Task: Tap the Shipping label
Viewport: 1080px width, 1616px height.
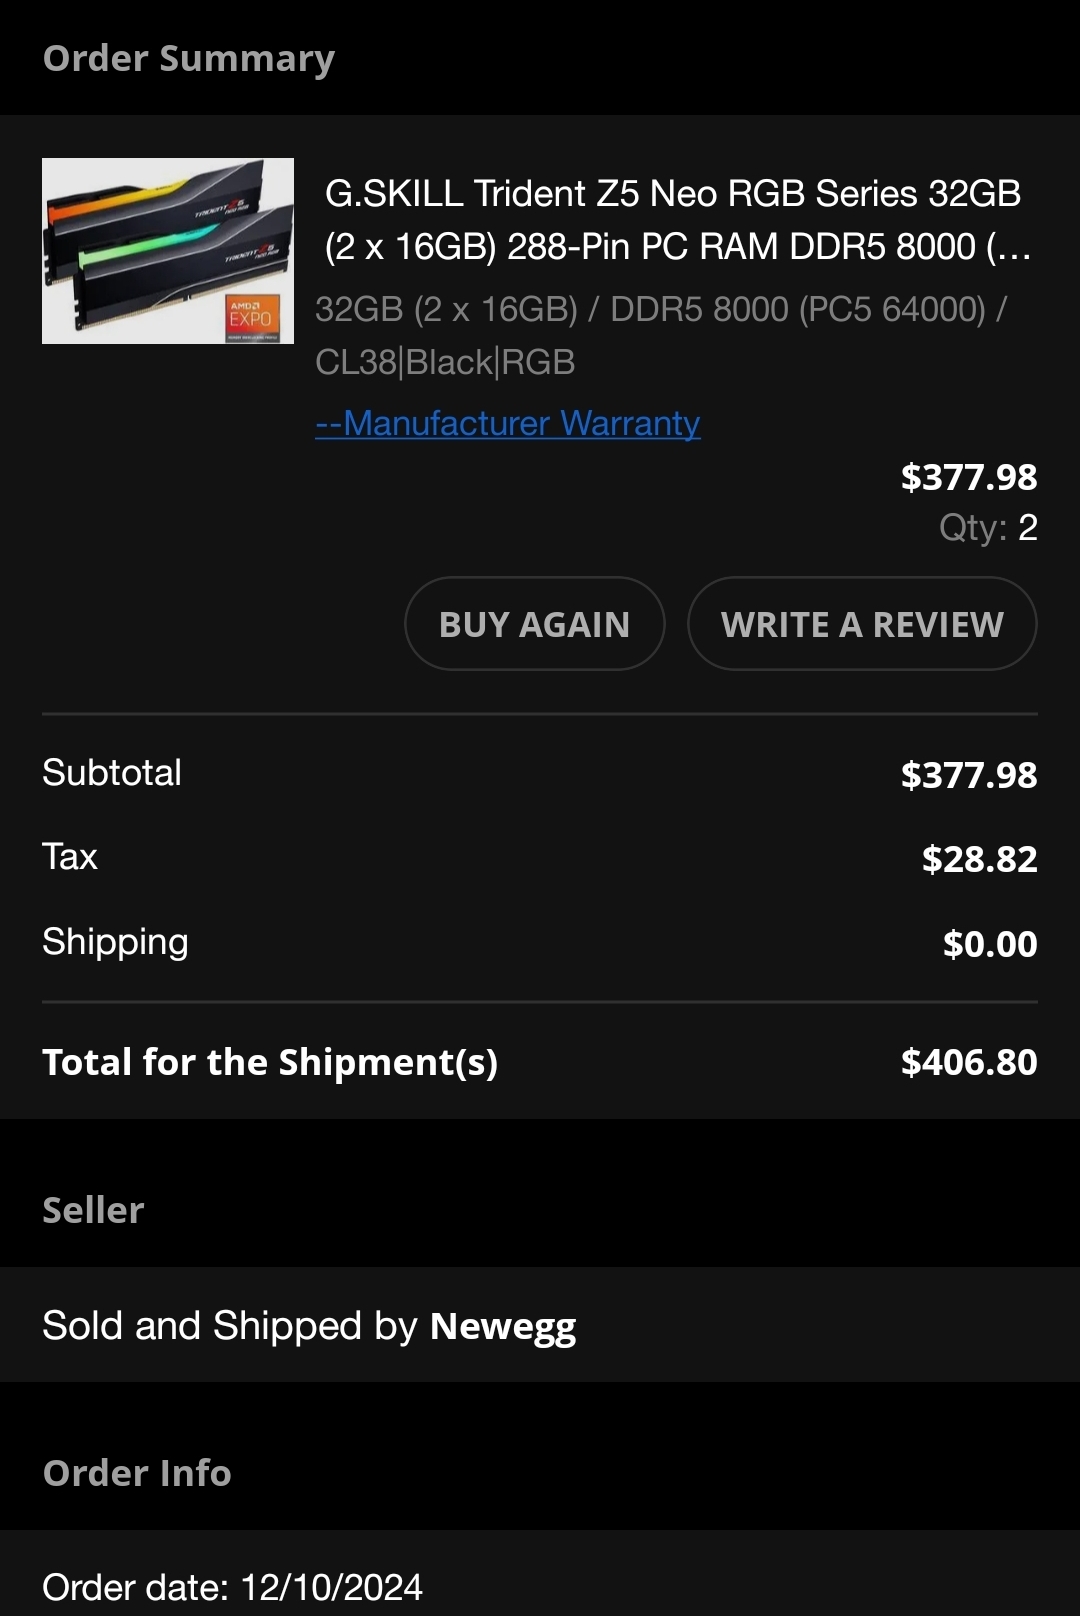Action: pyautogui.click(x=115, y=942)
